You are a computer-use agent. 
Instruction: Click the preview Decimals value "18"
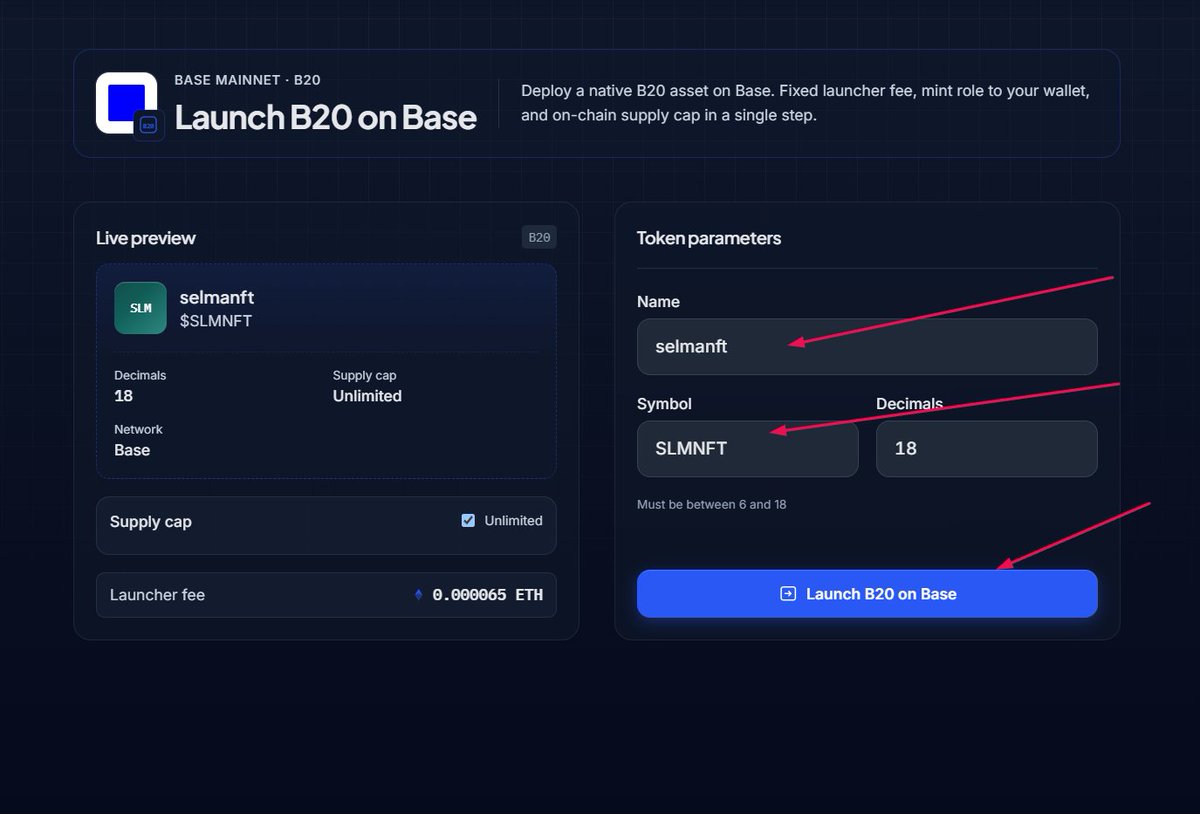click(x=124, y=396)
